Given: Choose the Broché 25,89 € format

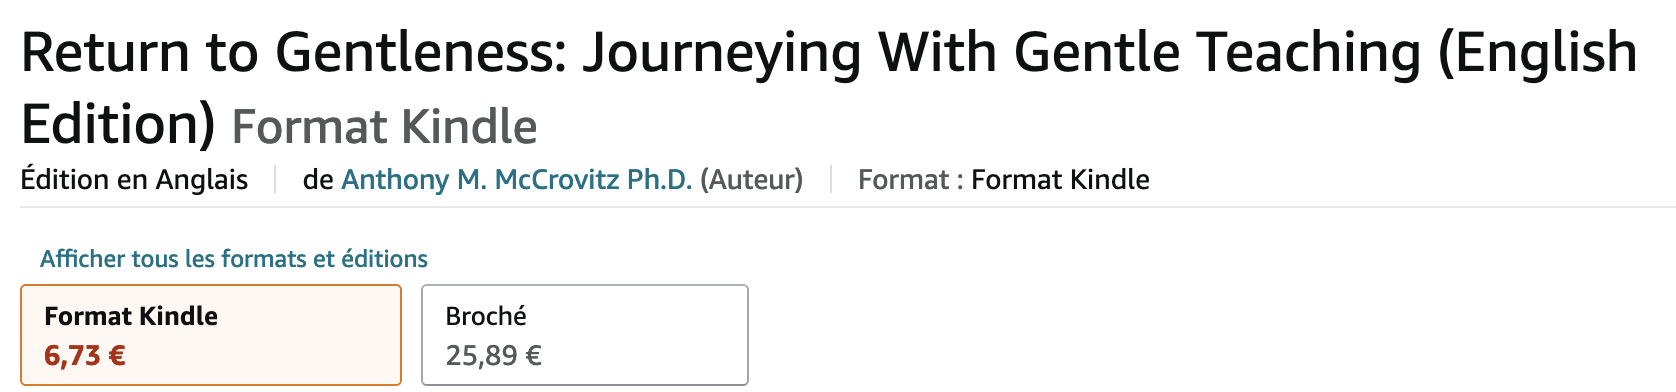Looking at the screenshot, I should [585, 335].
